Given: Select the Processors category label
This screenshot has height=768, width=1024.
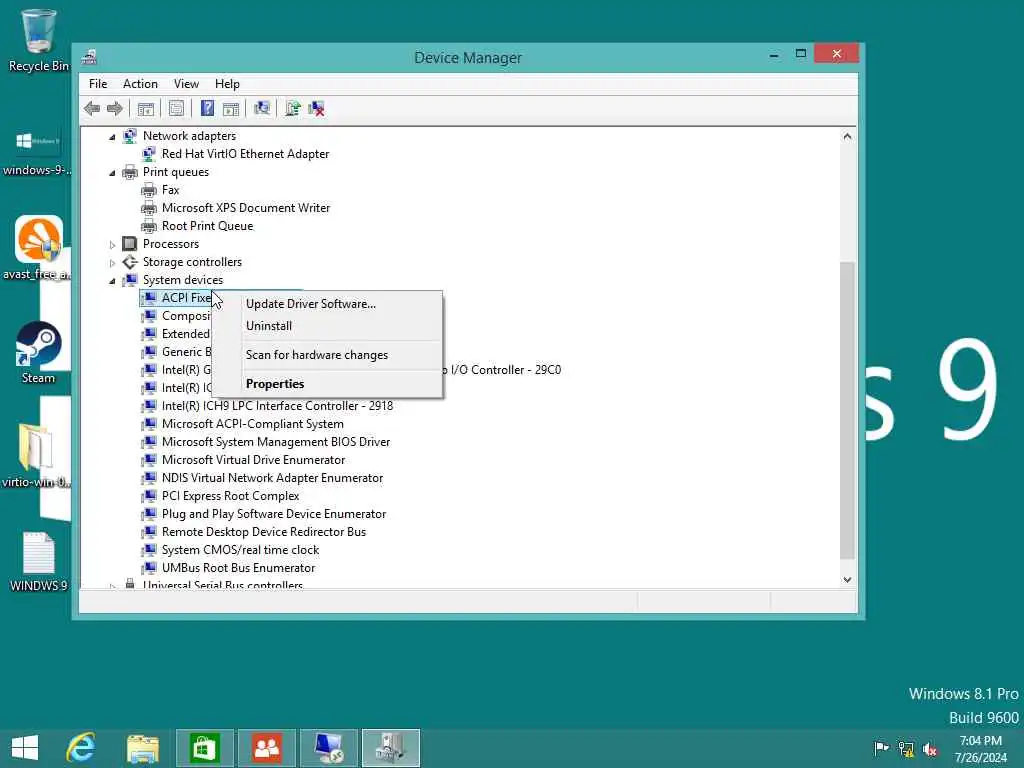Looking at the screenshot, I should click(170, 244).
